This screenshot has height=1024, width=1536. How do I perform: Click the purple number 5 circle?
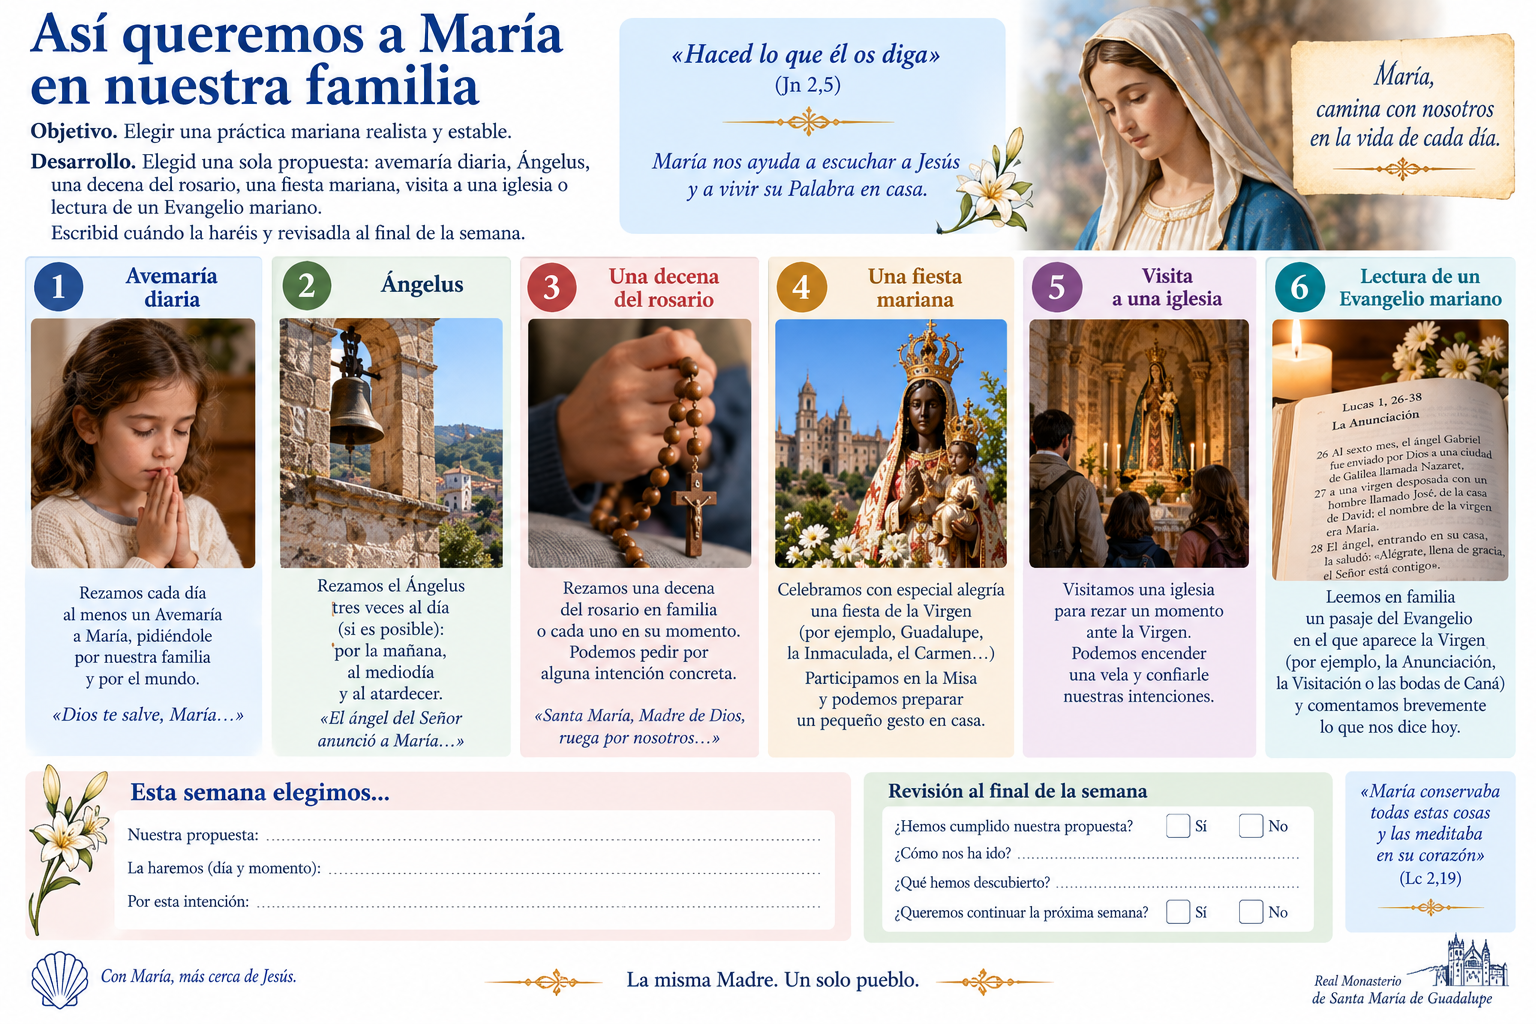(1056, 287)
